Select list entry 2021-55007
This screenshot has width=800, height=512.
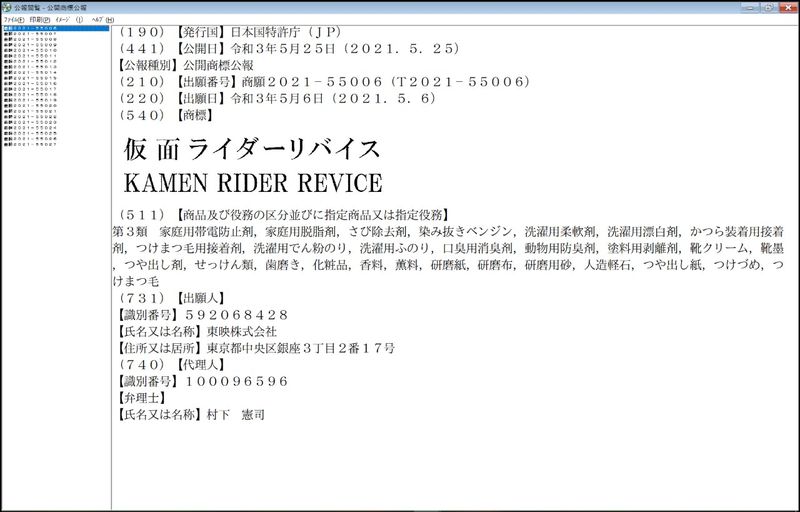30,34
